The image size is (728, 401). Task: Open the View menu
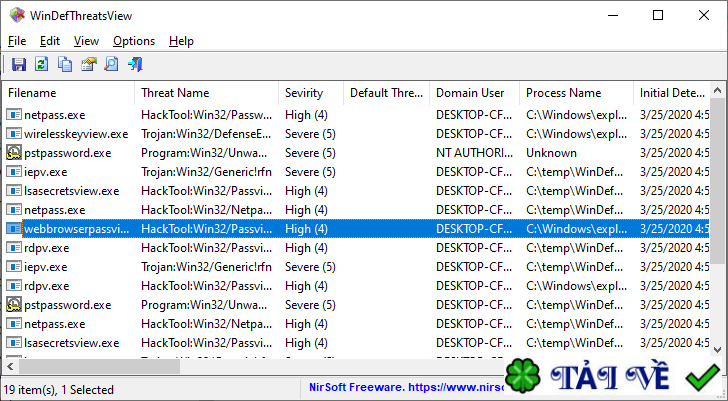[86, 41]
